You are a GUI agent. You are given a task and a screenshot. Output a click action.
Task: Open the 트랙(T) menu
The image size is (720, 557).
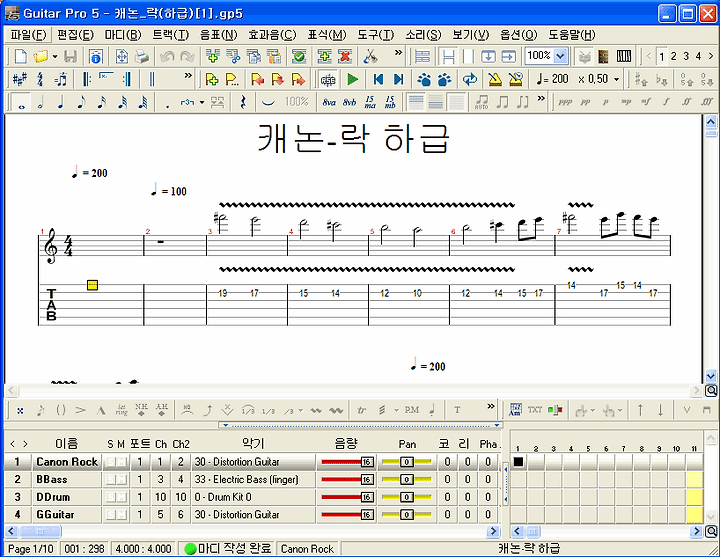[170, 35]
